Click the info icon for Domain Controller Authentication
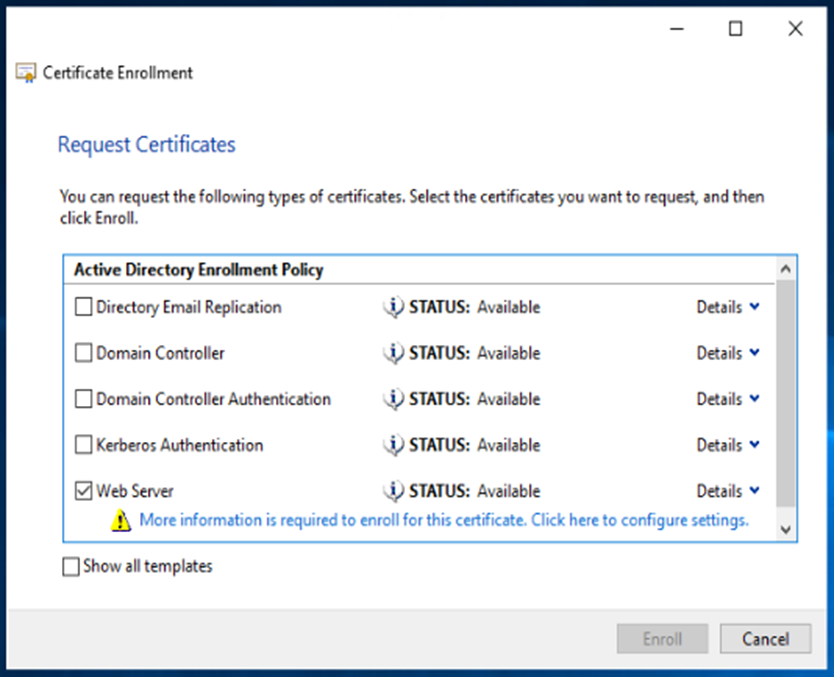Screen dimensions: 834x677 pos(393,399)
